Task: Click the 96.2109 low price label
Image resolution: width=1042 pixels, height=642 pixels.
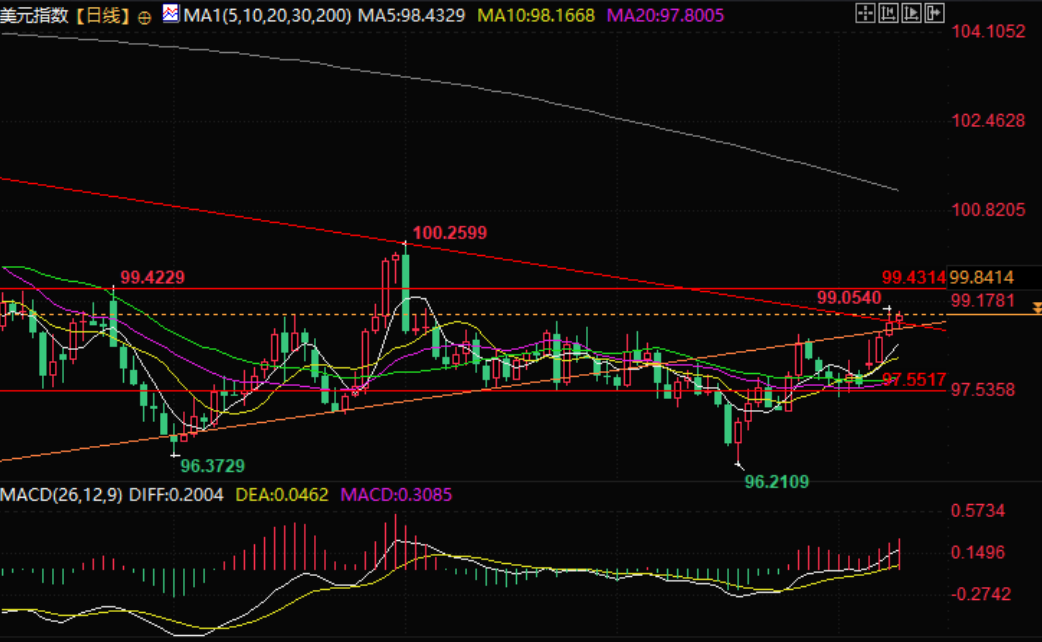Action: pos(777,481)
